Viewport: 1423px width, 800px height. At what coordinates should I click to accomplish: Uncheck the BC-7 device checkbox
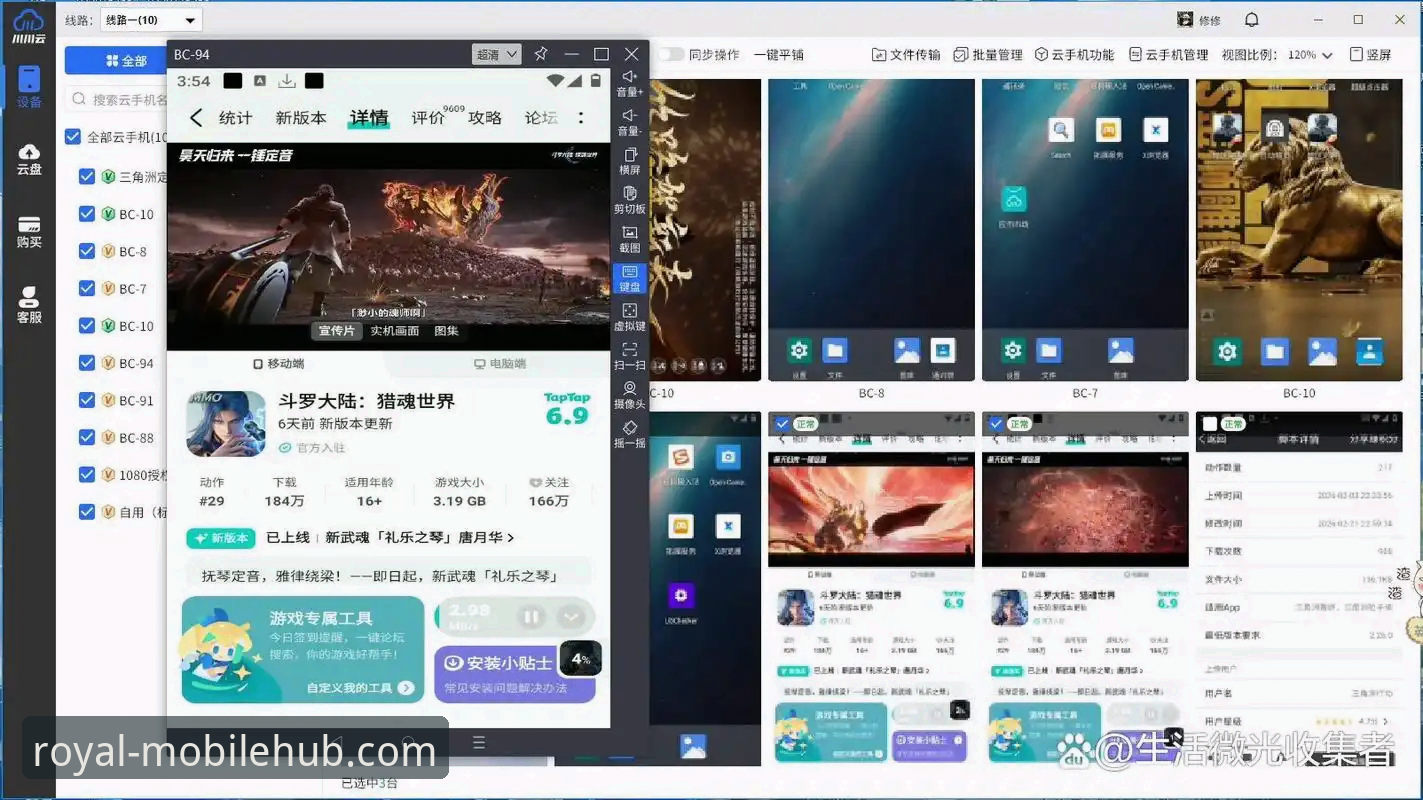click(87, 288)
